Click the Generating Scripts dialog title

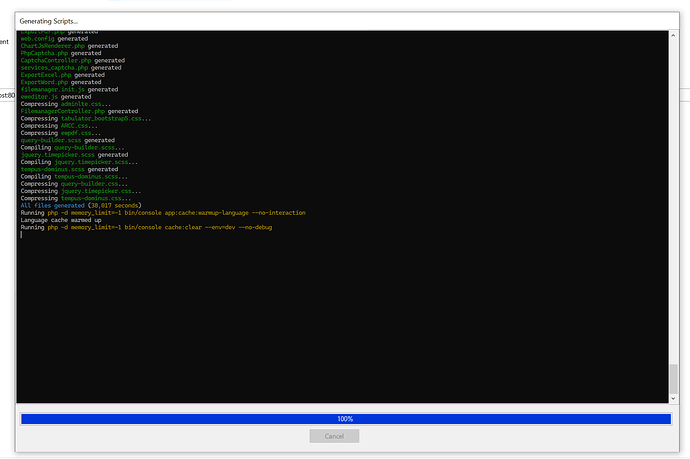pos(49,20)
